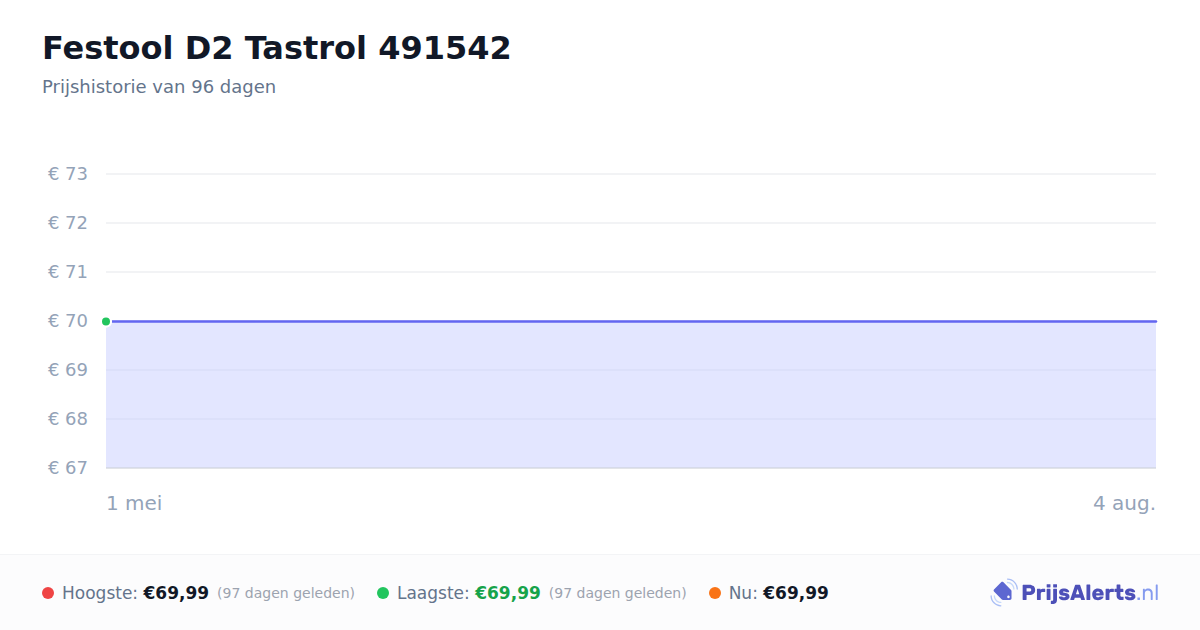Click the € 67 axis label
The width and height of the screenshot is (1200, 630).
pos(68,468)
